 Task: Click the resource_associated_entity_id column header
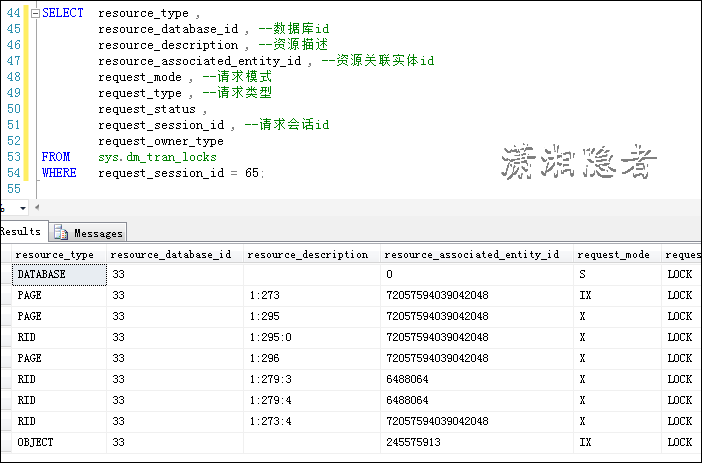pos(477,254)
